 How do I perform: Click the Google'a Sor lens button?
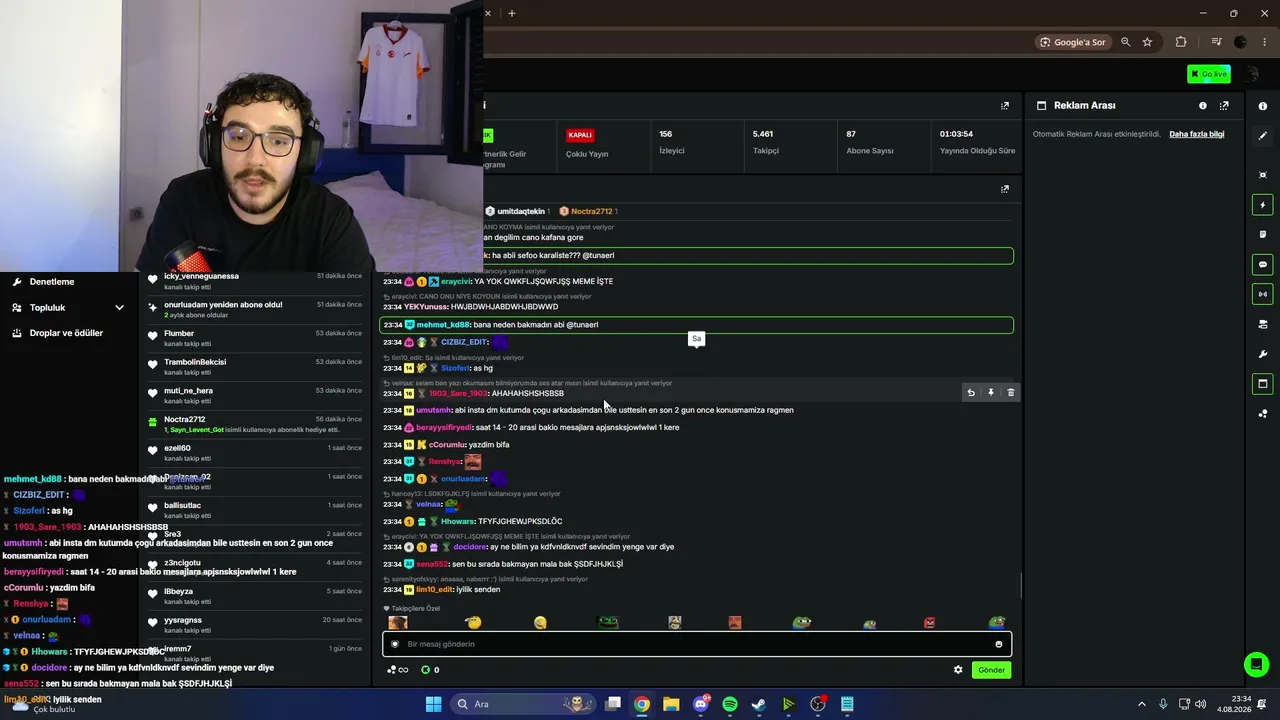(x=1073, y=42)
